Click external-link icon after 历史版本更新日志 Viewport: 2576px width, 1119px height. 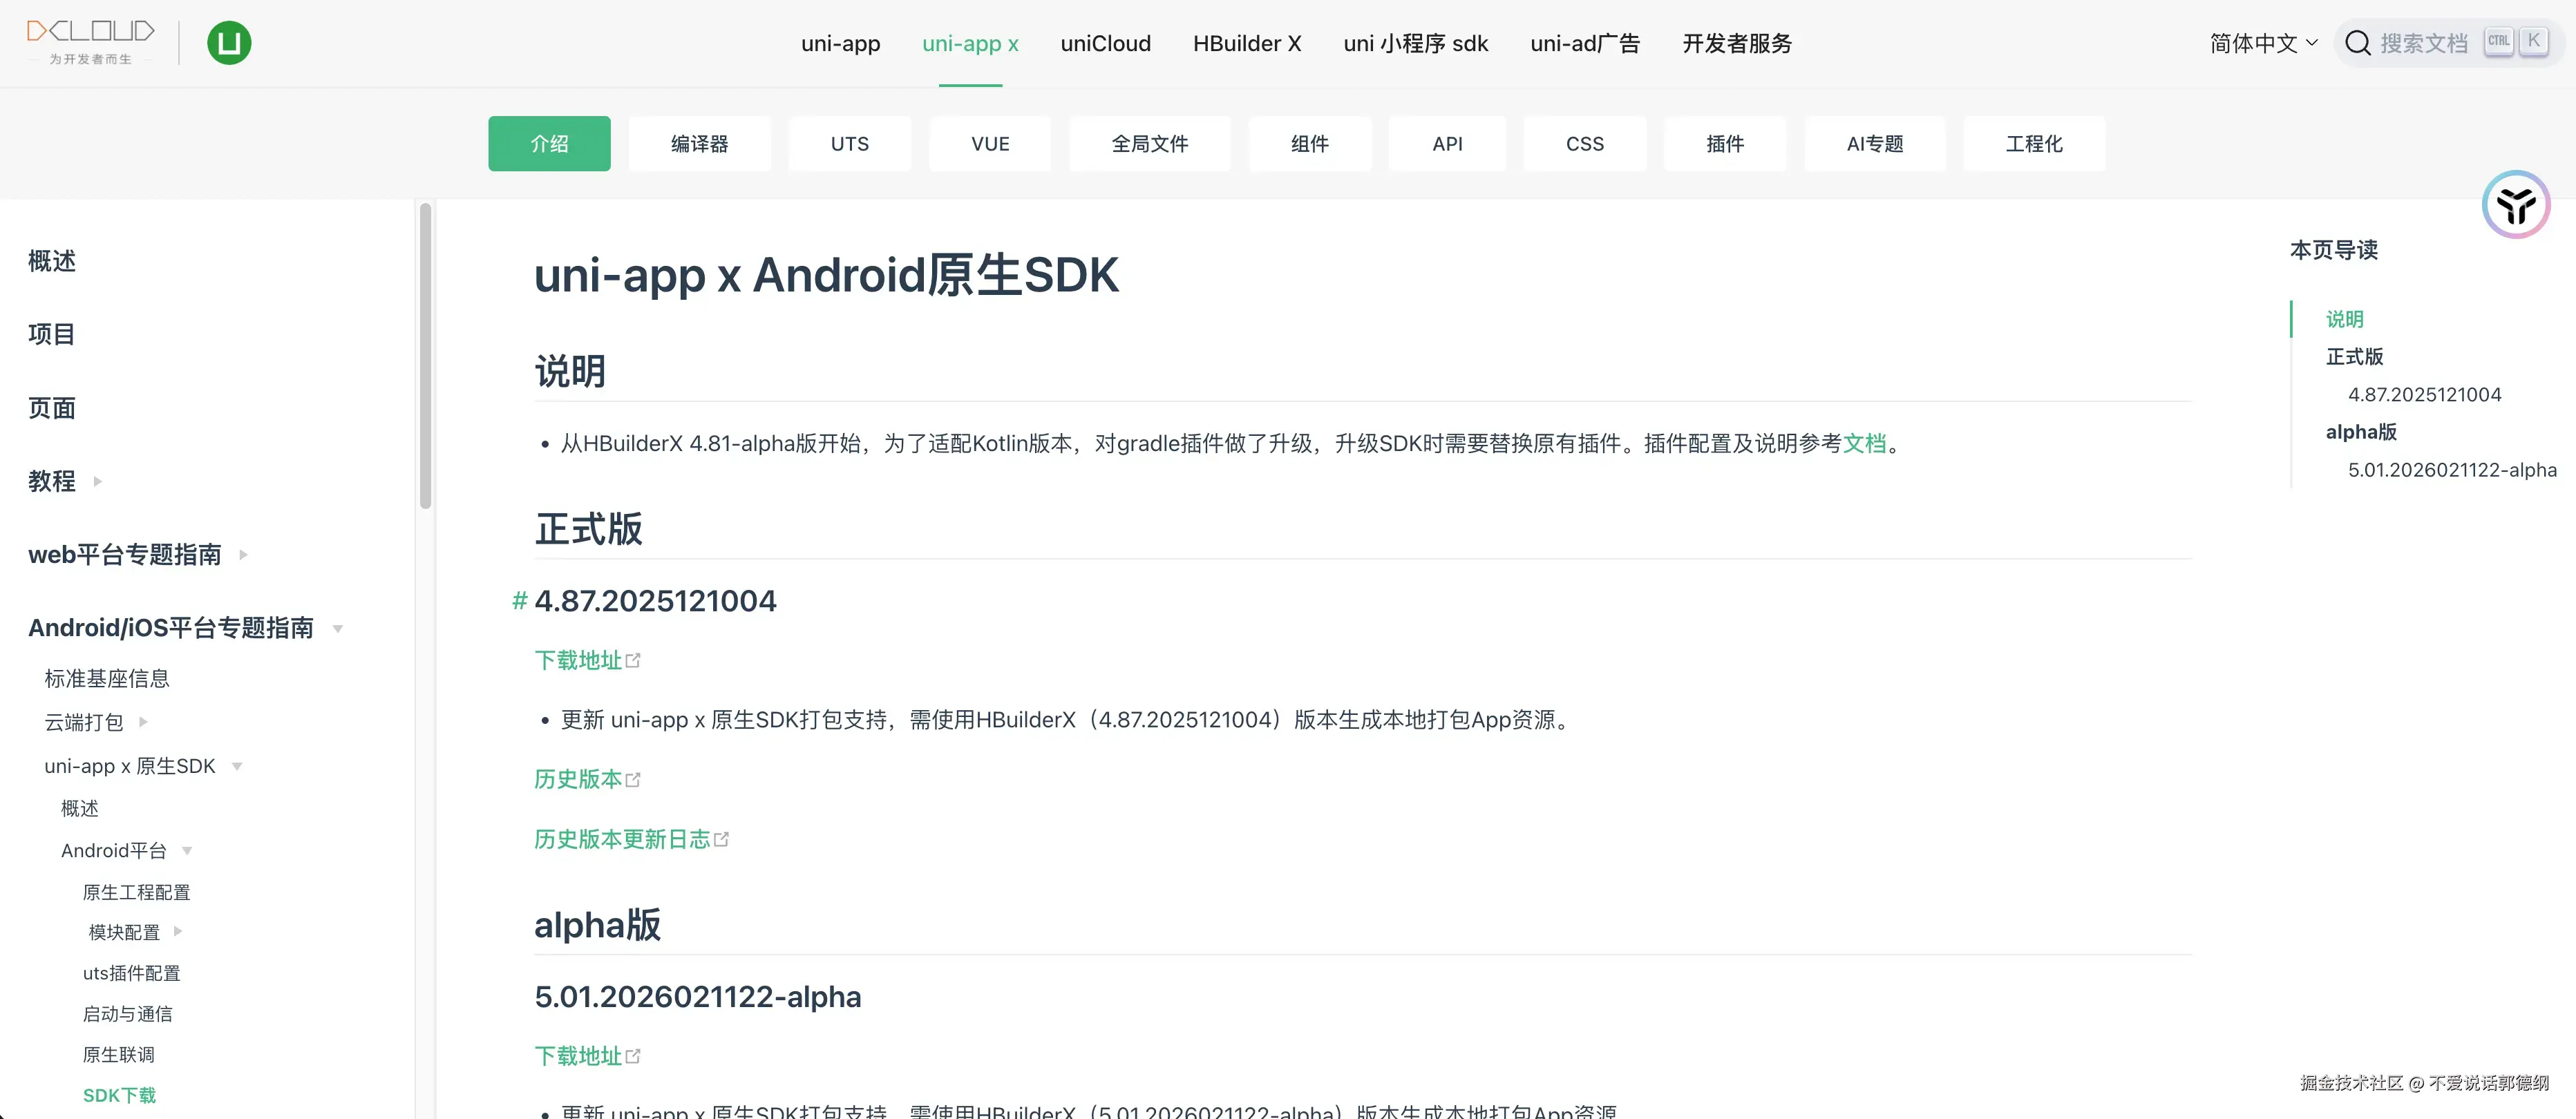[x=722, y=839]
